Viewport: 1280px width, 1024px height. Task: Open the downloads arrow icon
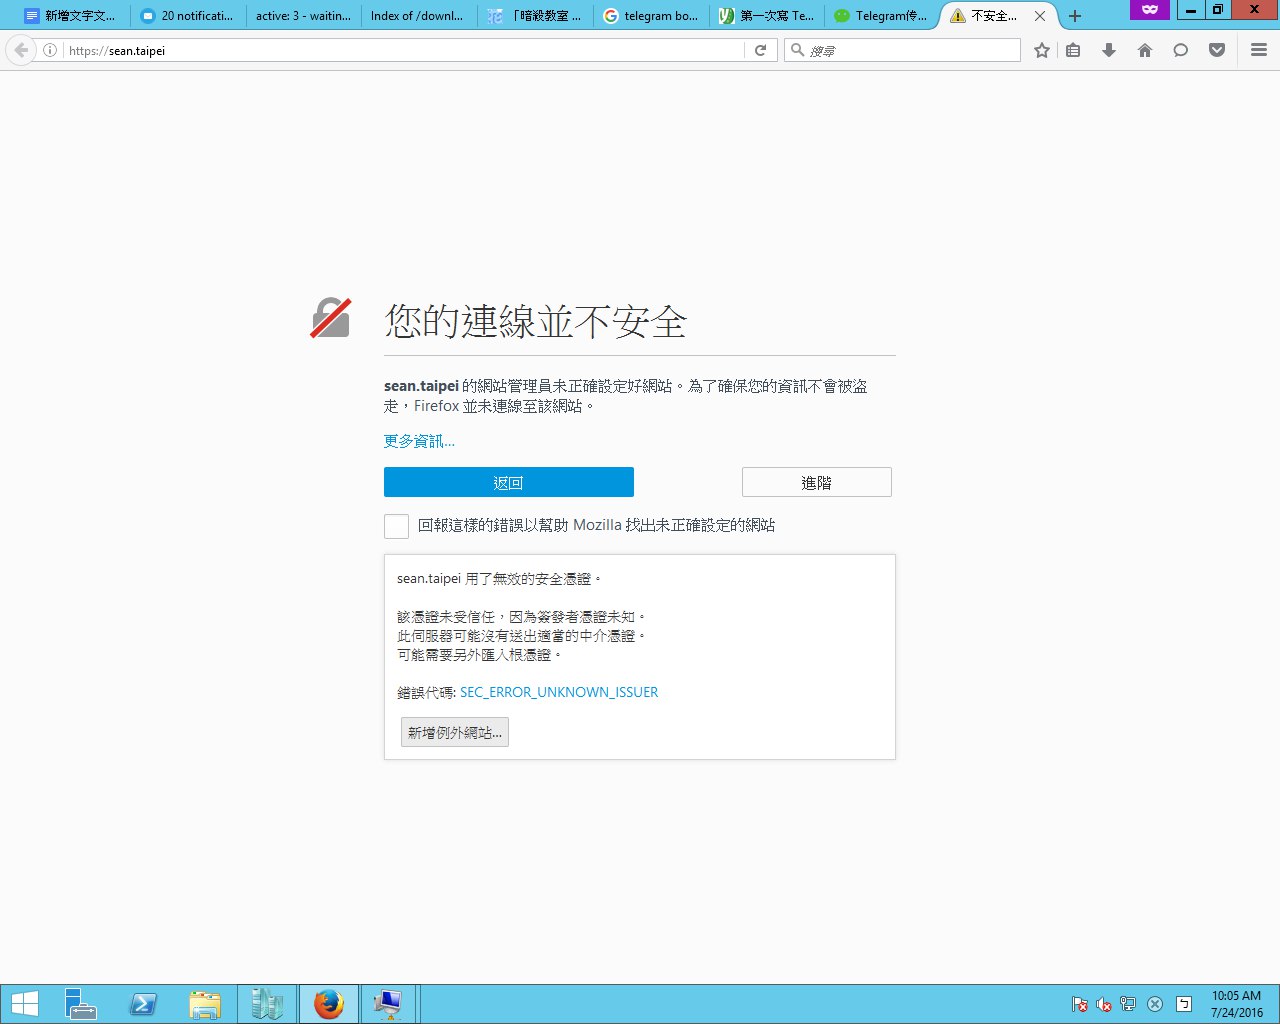(x=1108, y=50)
